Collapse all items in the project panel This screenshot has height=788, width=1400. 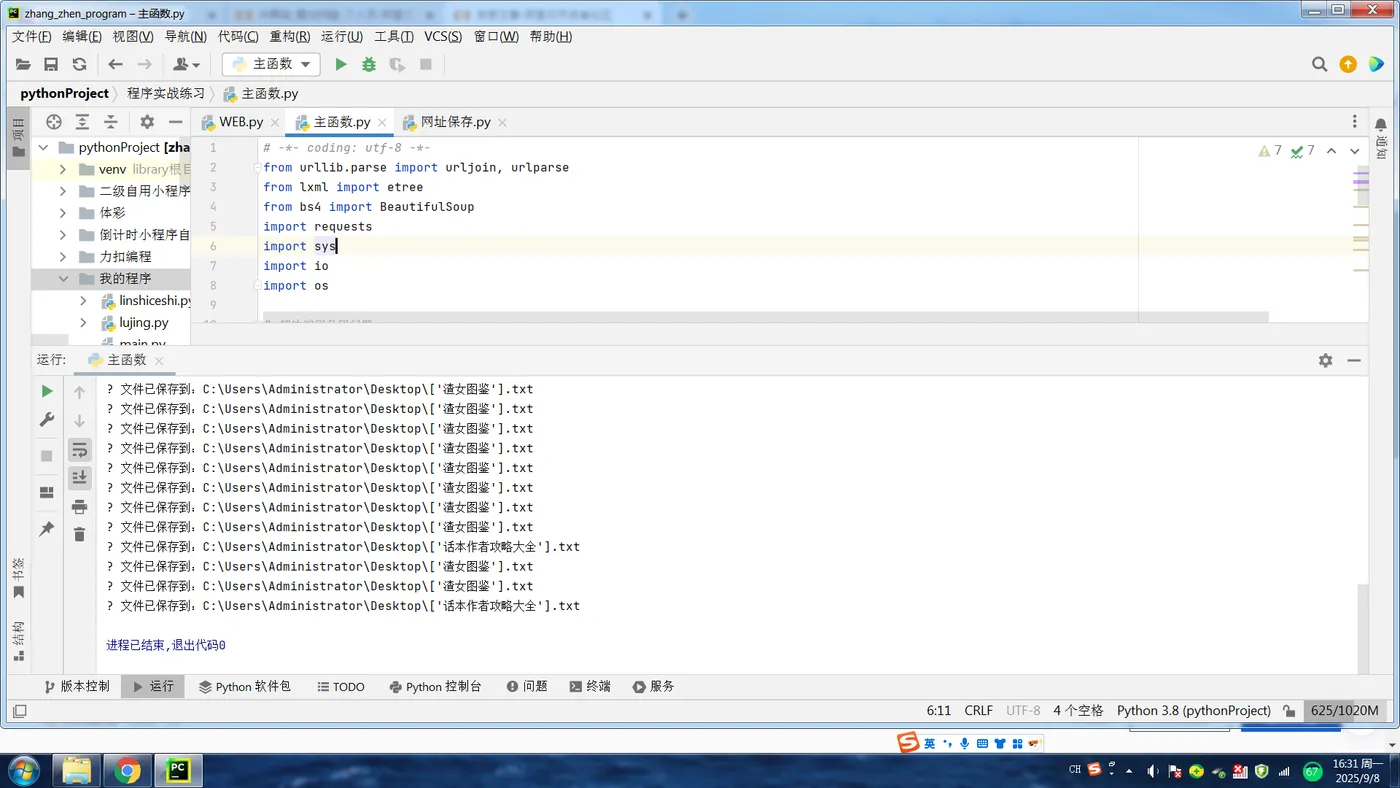tap(111, 122)
